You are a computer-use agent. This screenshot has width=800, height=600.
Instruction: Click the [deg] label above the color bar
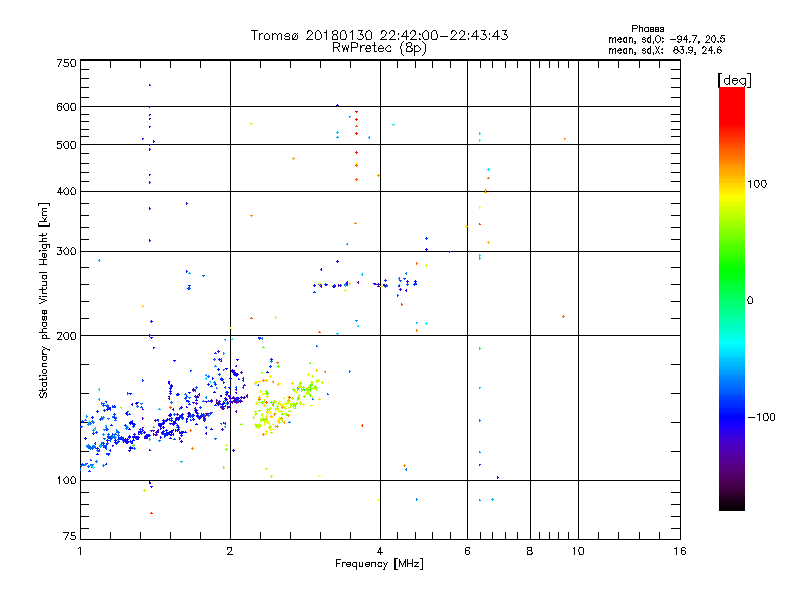[734, 80]
